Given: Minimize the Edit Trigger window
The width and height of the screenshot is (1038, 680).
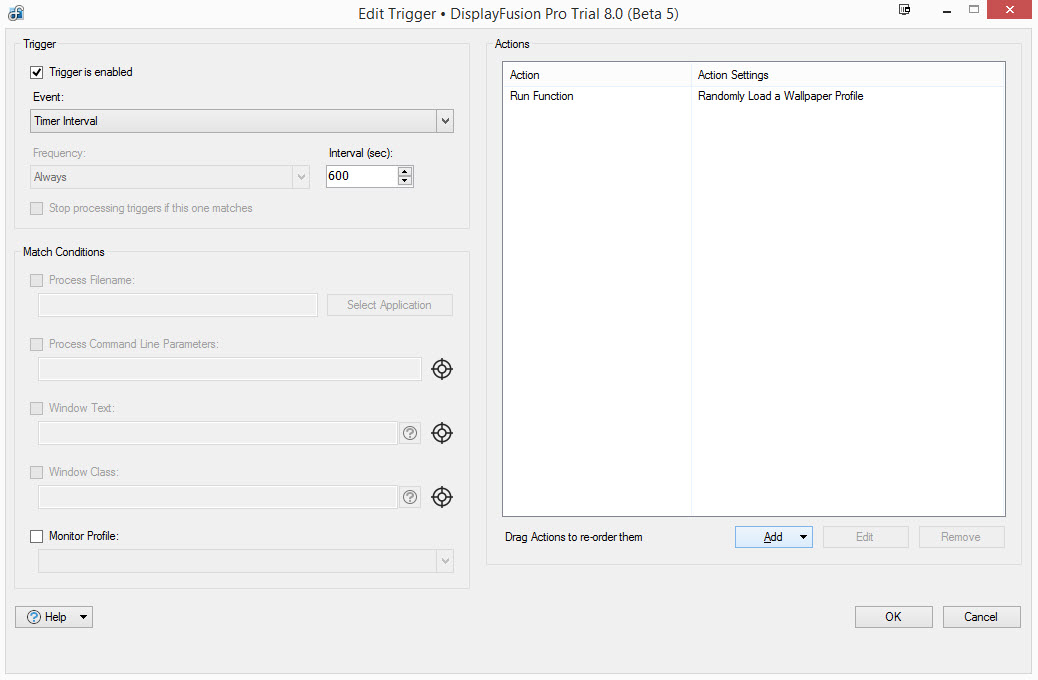Looking at the screenshot, I should [947, 11].
